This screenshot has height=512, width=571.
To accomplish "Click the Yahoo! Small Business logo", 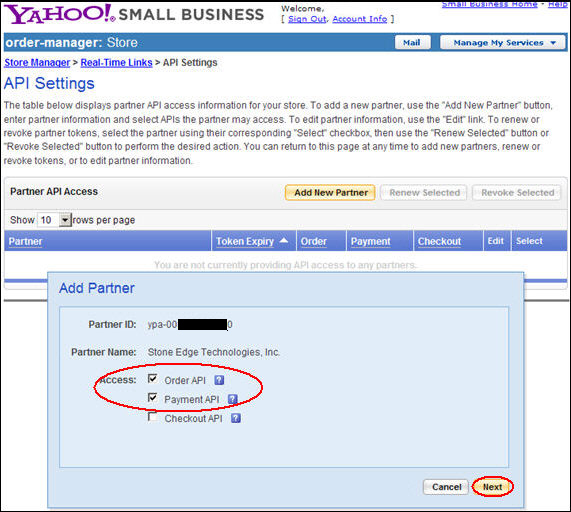I will pyautogui.click(x=134, y=14).
